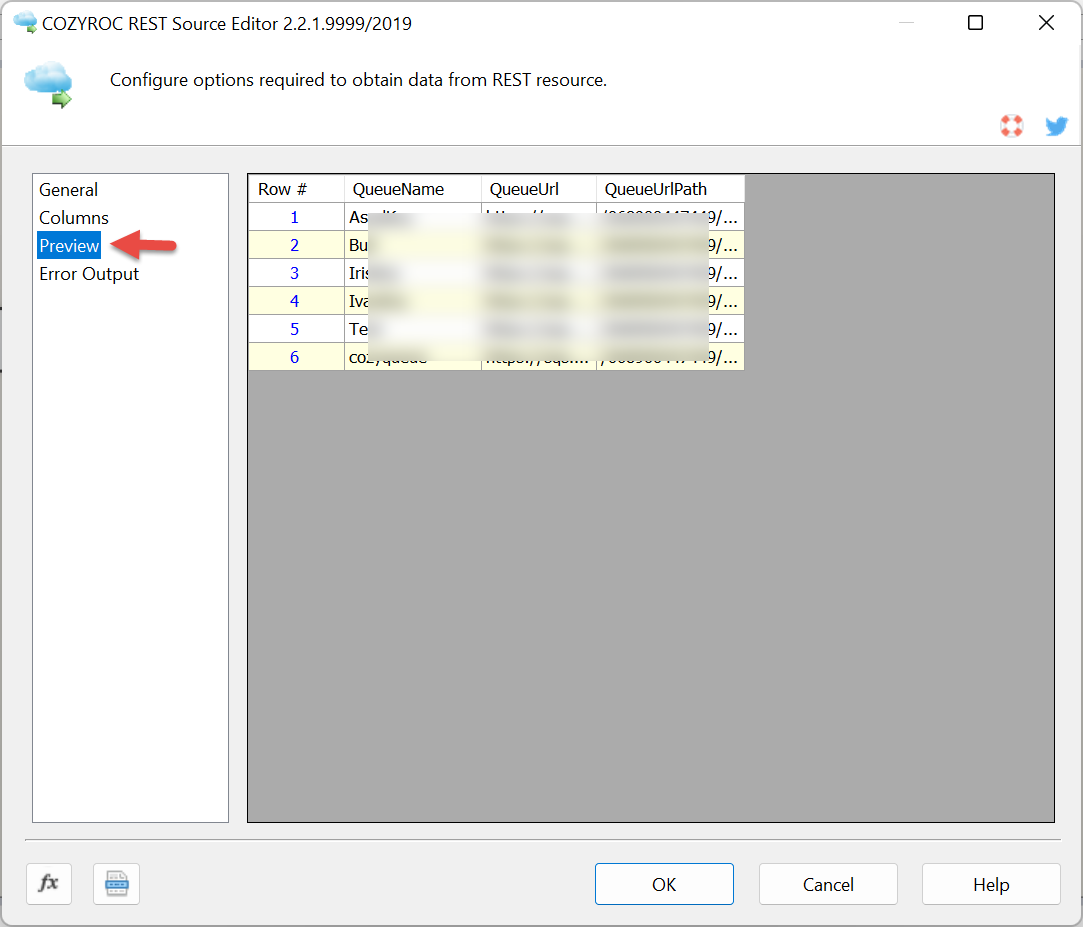Select row number 4 cell

(x=296, y=301)
